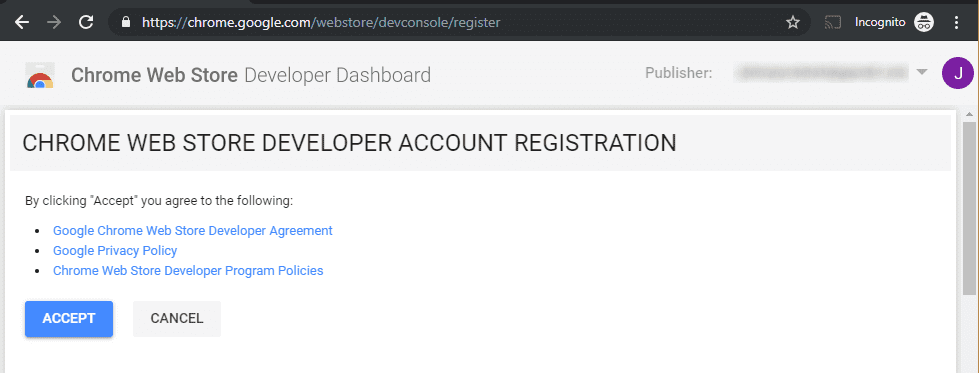Click the Incognito mode icon
Viewport: 979px width, 373px height.
click(924, 22)
